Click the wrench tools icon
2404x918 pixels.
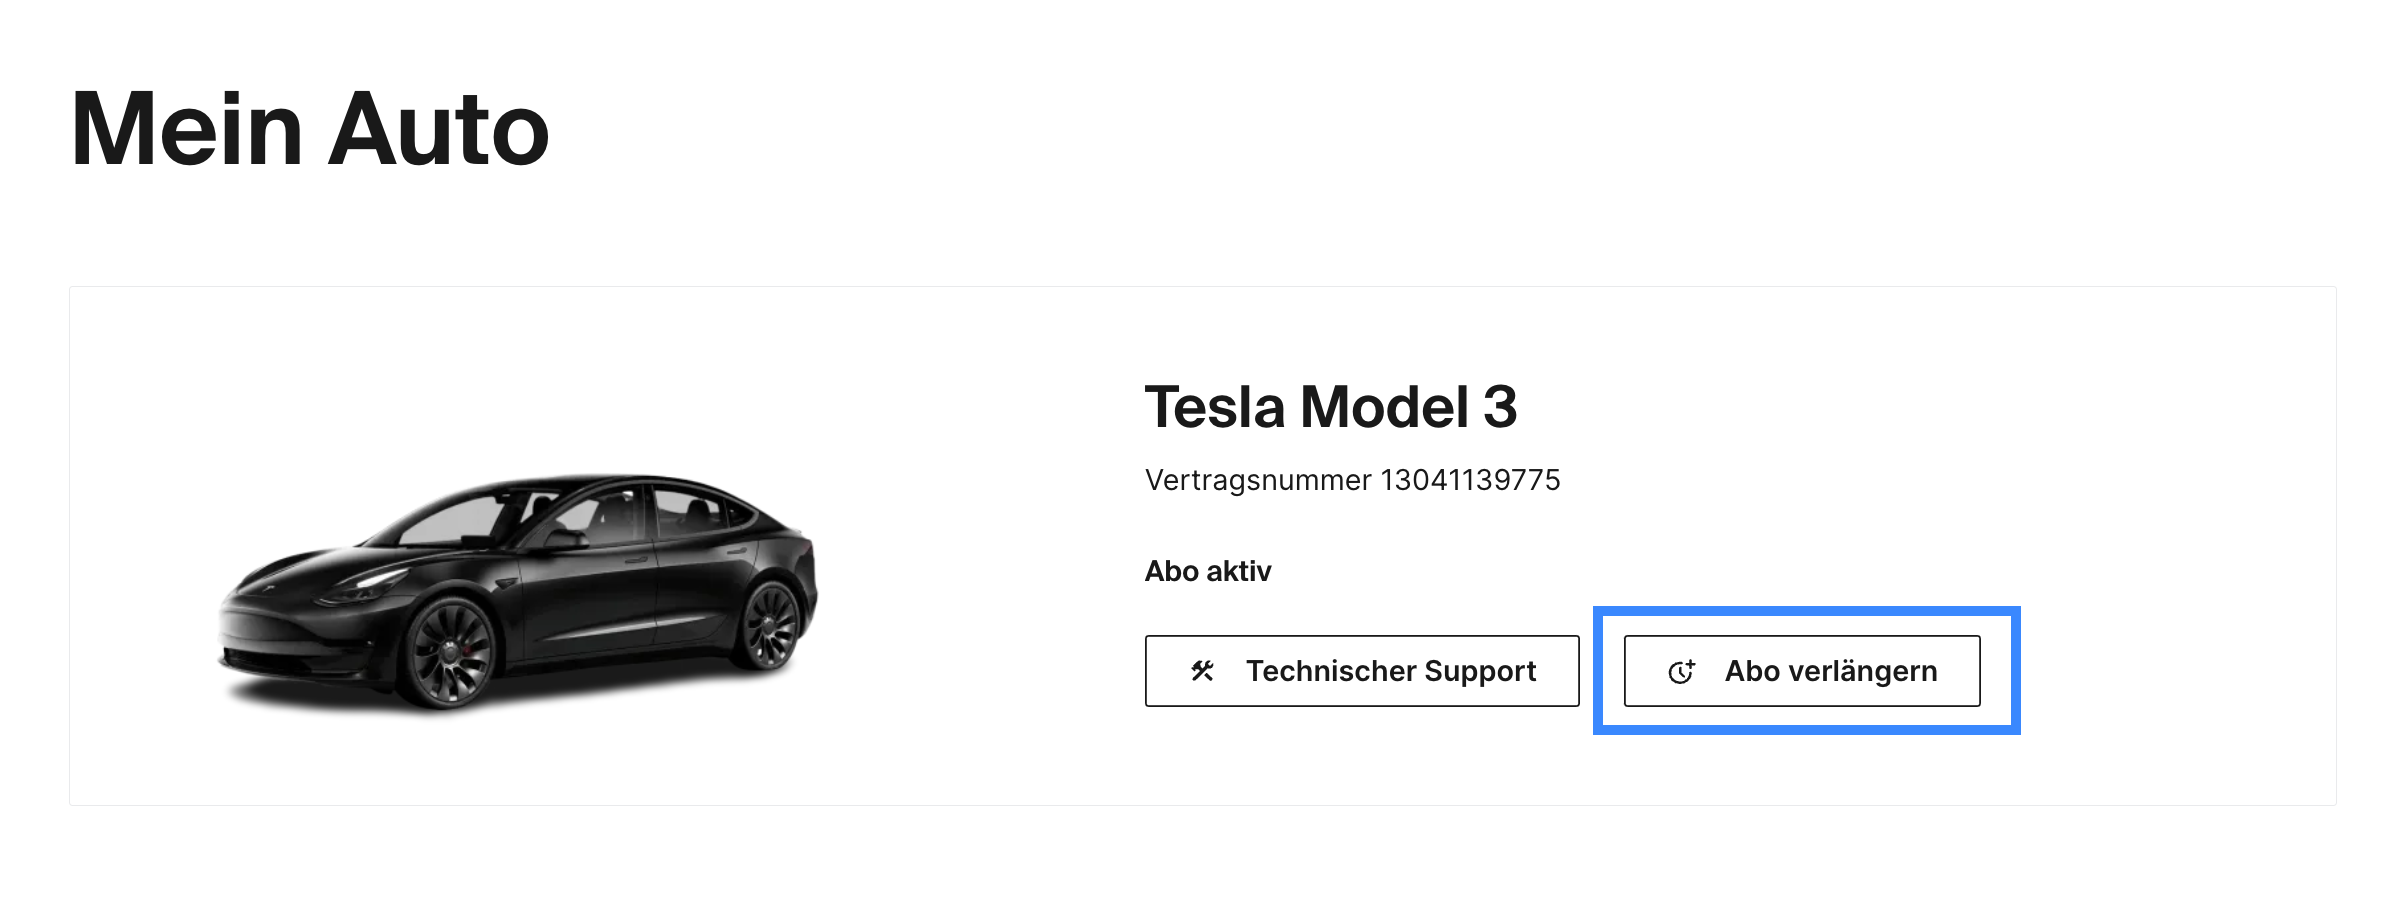(x=1202, y=671)
